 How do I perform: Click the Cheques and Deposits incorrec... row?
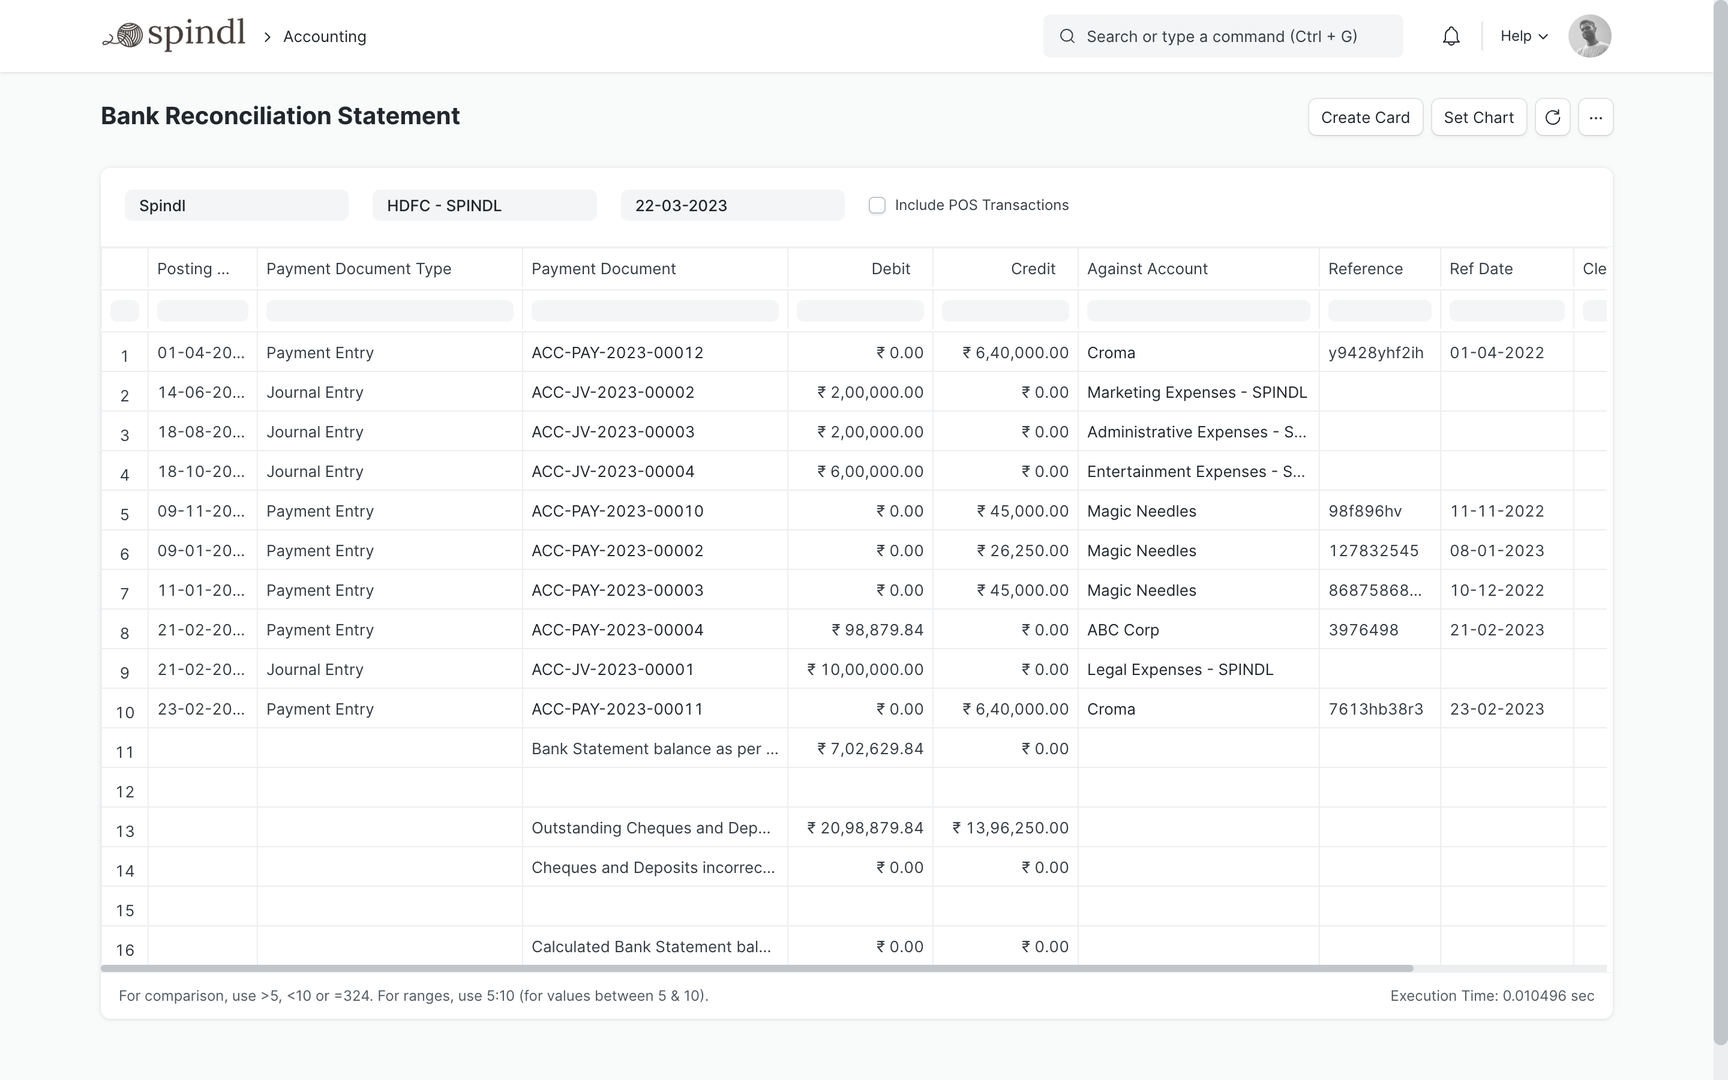854,867
